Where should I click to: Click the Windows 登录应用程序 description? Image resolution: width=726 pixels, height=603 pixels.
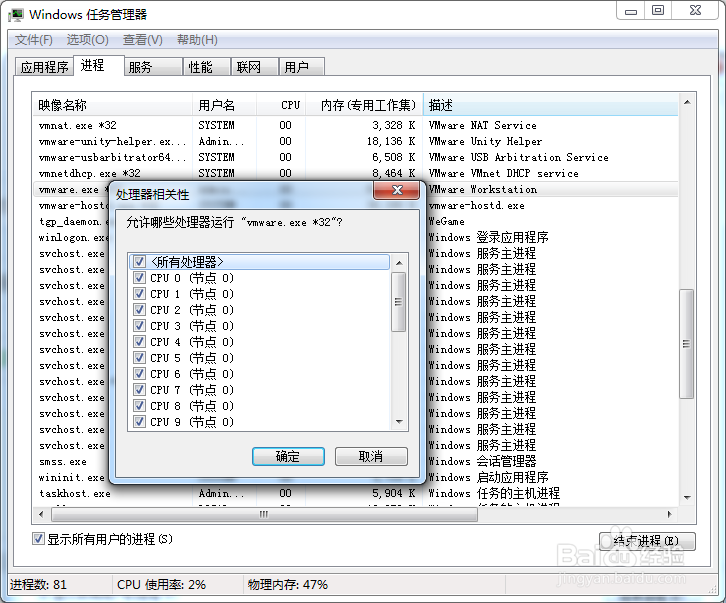point(488,238)
